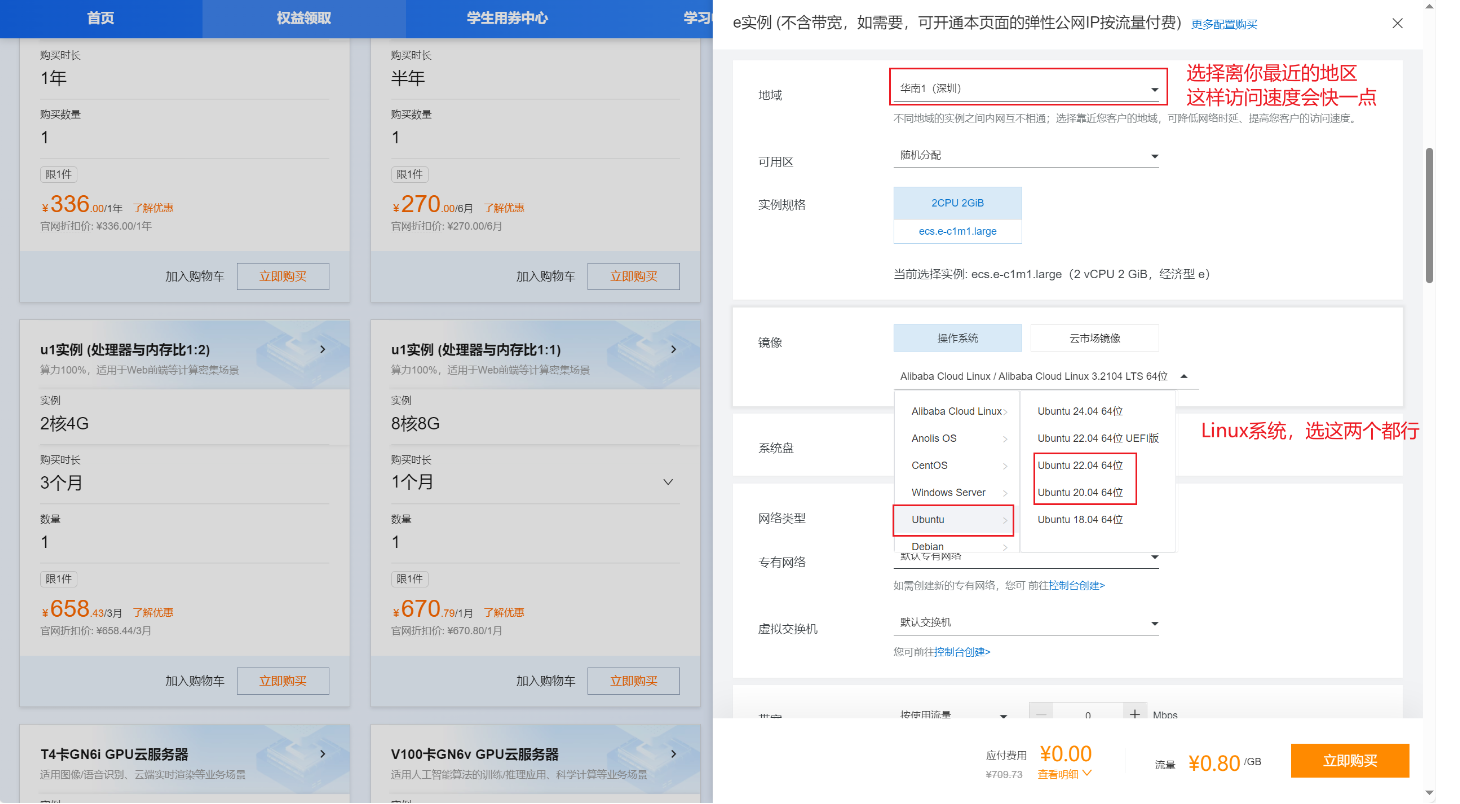
Task: Open 了解优惠 on the ¥670 card
Action: coord(504,612)
